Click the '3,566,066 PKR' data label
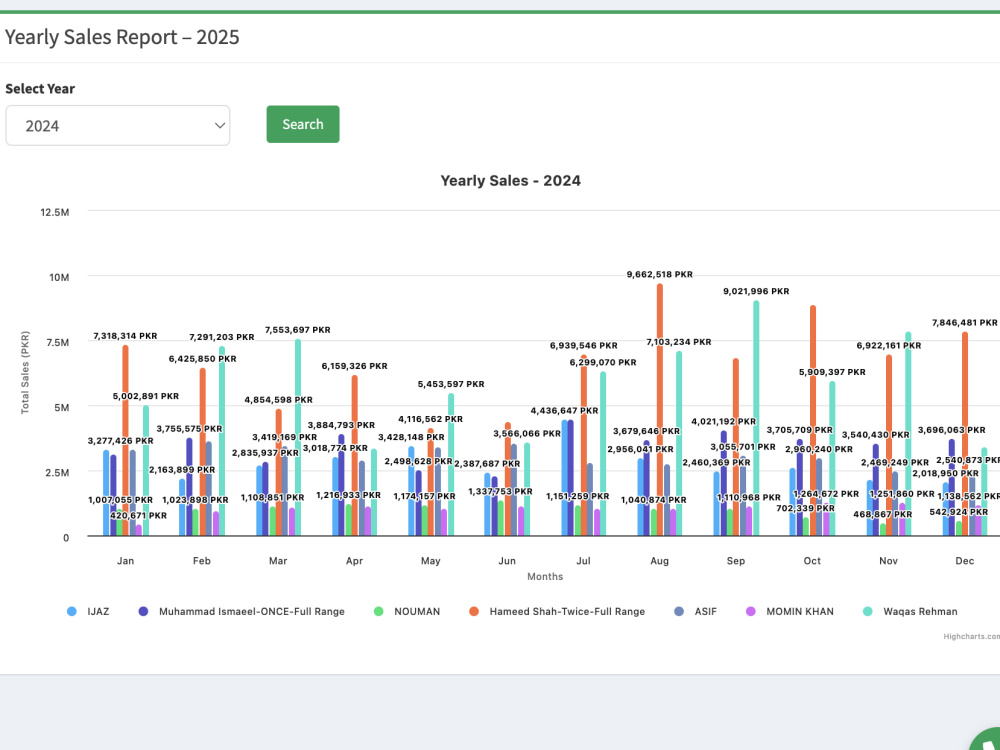Viewport: 1000px width, 750px height. pyautogui.click(x=527, y=433)
